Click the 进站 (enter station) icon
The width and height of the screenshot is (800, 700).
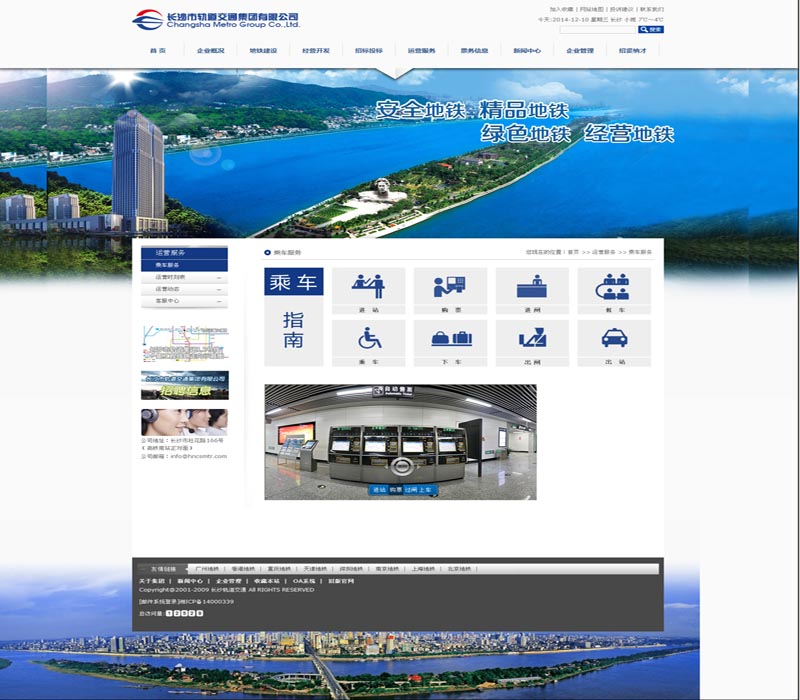[x=368, y=287]
